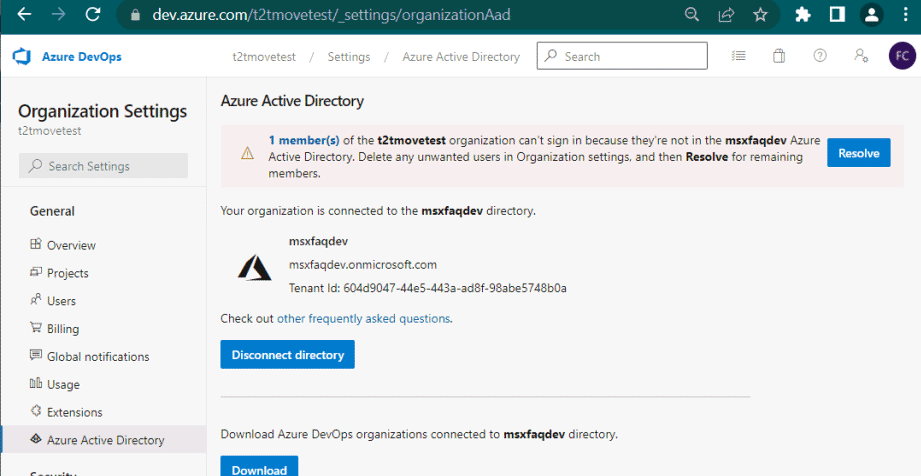Click the Organization Settings heading

(102, 111)
